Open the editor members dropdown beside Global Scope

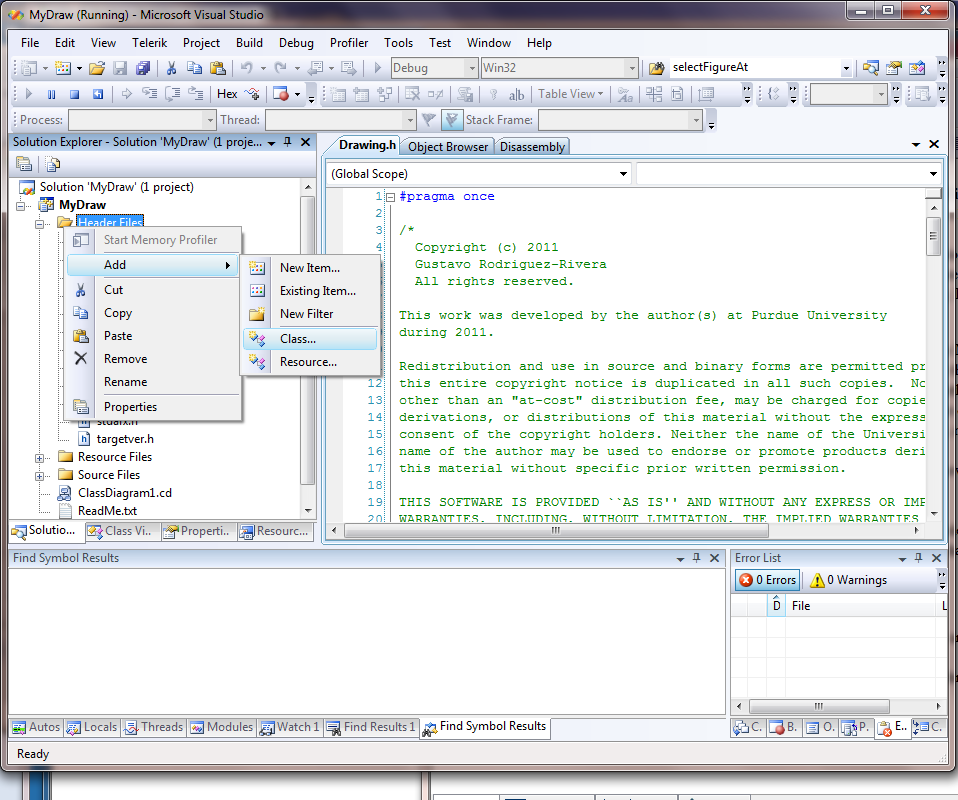(x=933, y=174)
